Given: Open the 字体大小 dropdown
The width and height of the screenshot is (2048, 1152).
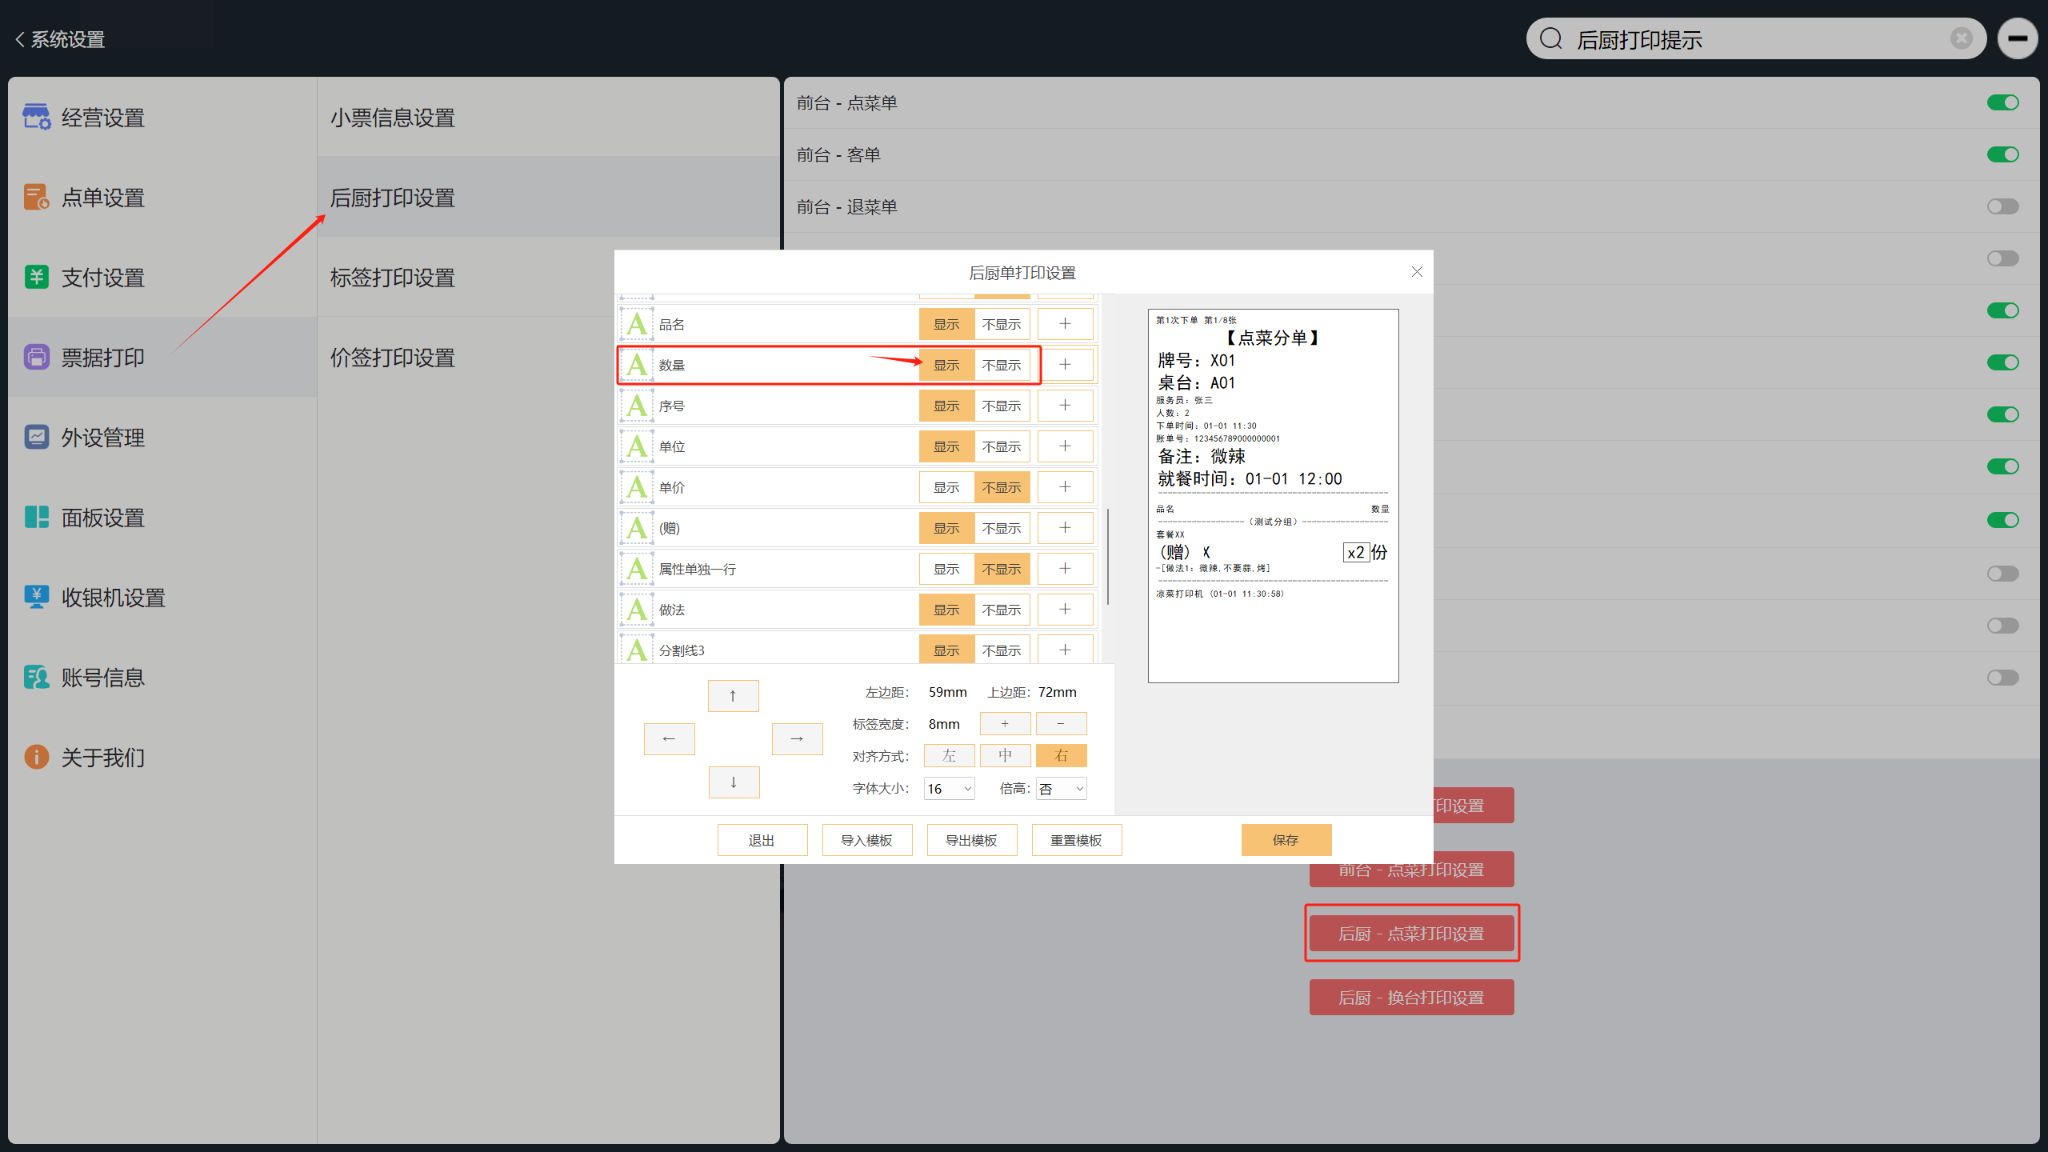Looking at the screenshot, I should tap(949, 789).
